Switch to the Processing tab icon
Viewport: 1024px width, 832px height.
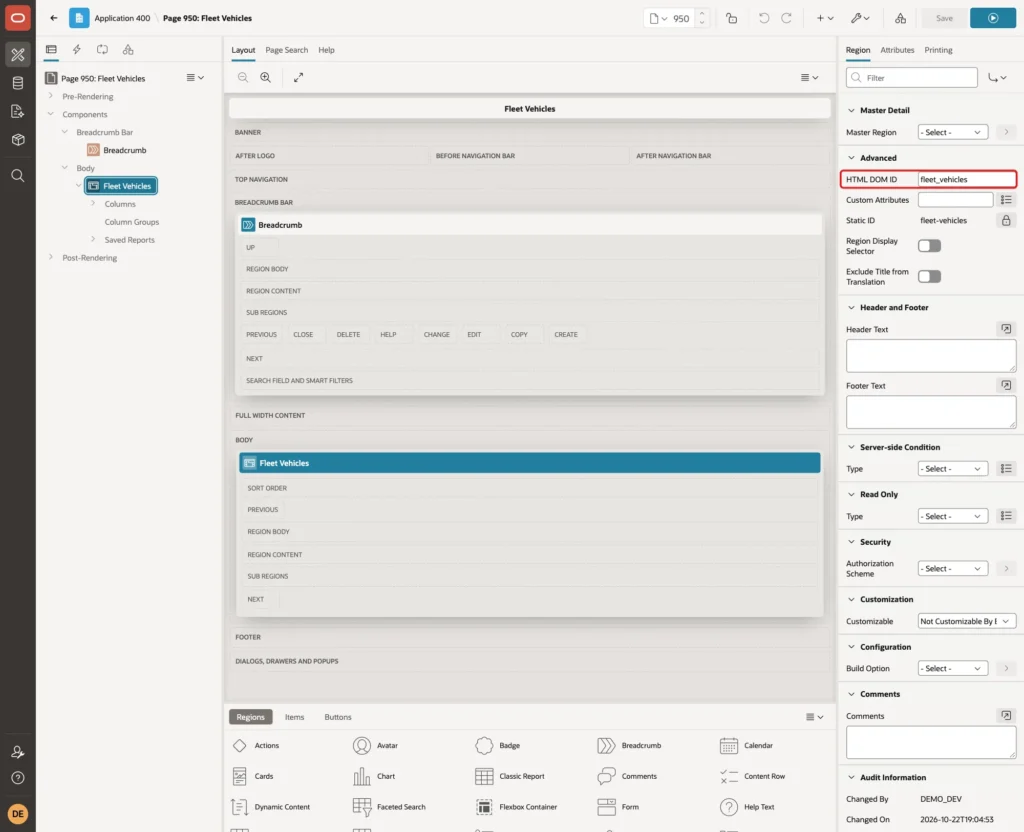[x=102, y=50]
